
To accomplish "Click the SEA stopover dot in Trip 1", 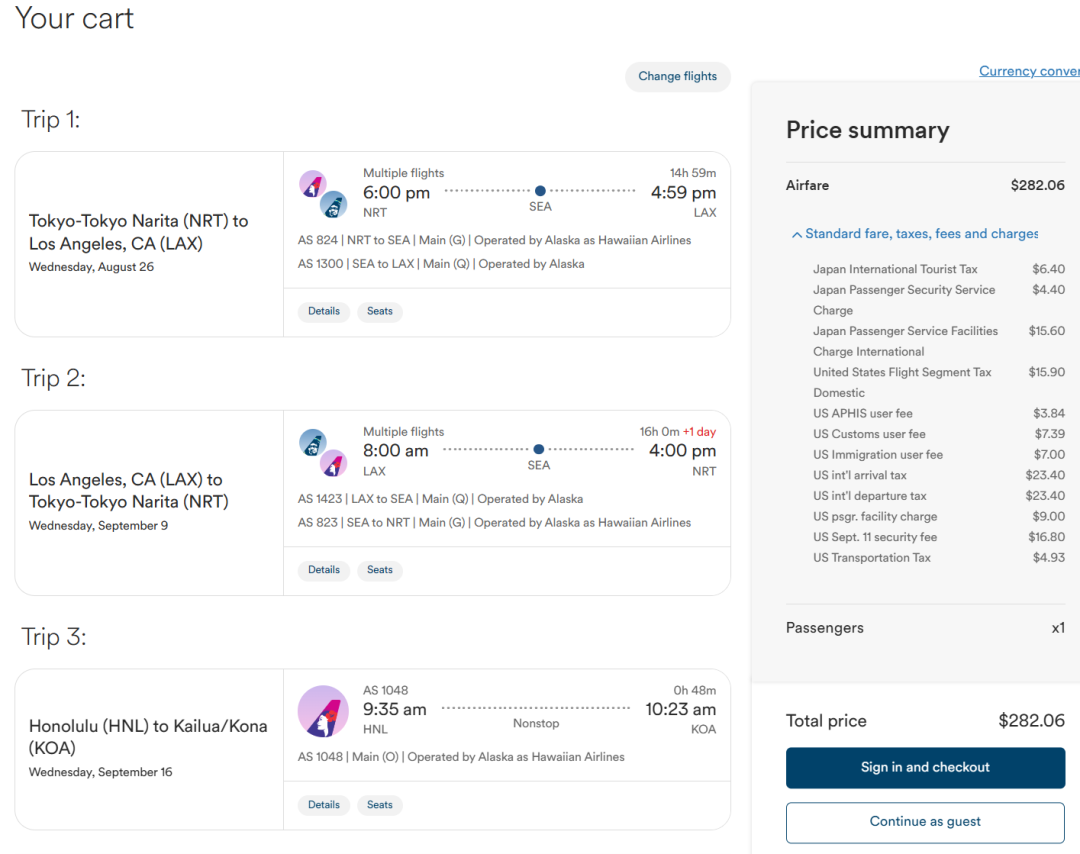I will [540, 191].
